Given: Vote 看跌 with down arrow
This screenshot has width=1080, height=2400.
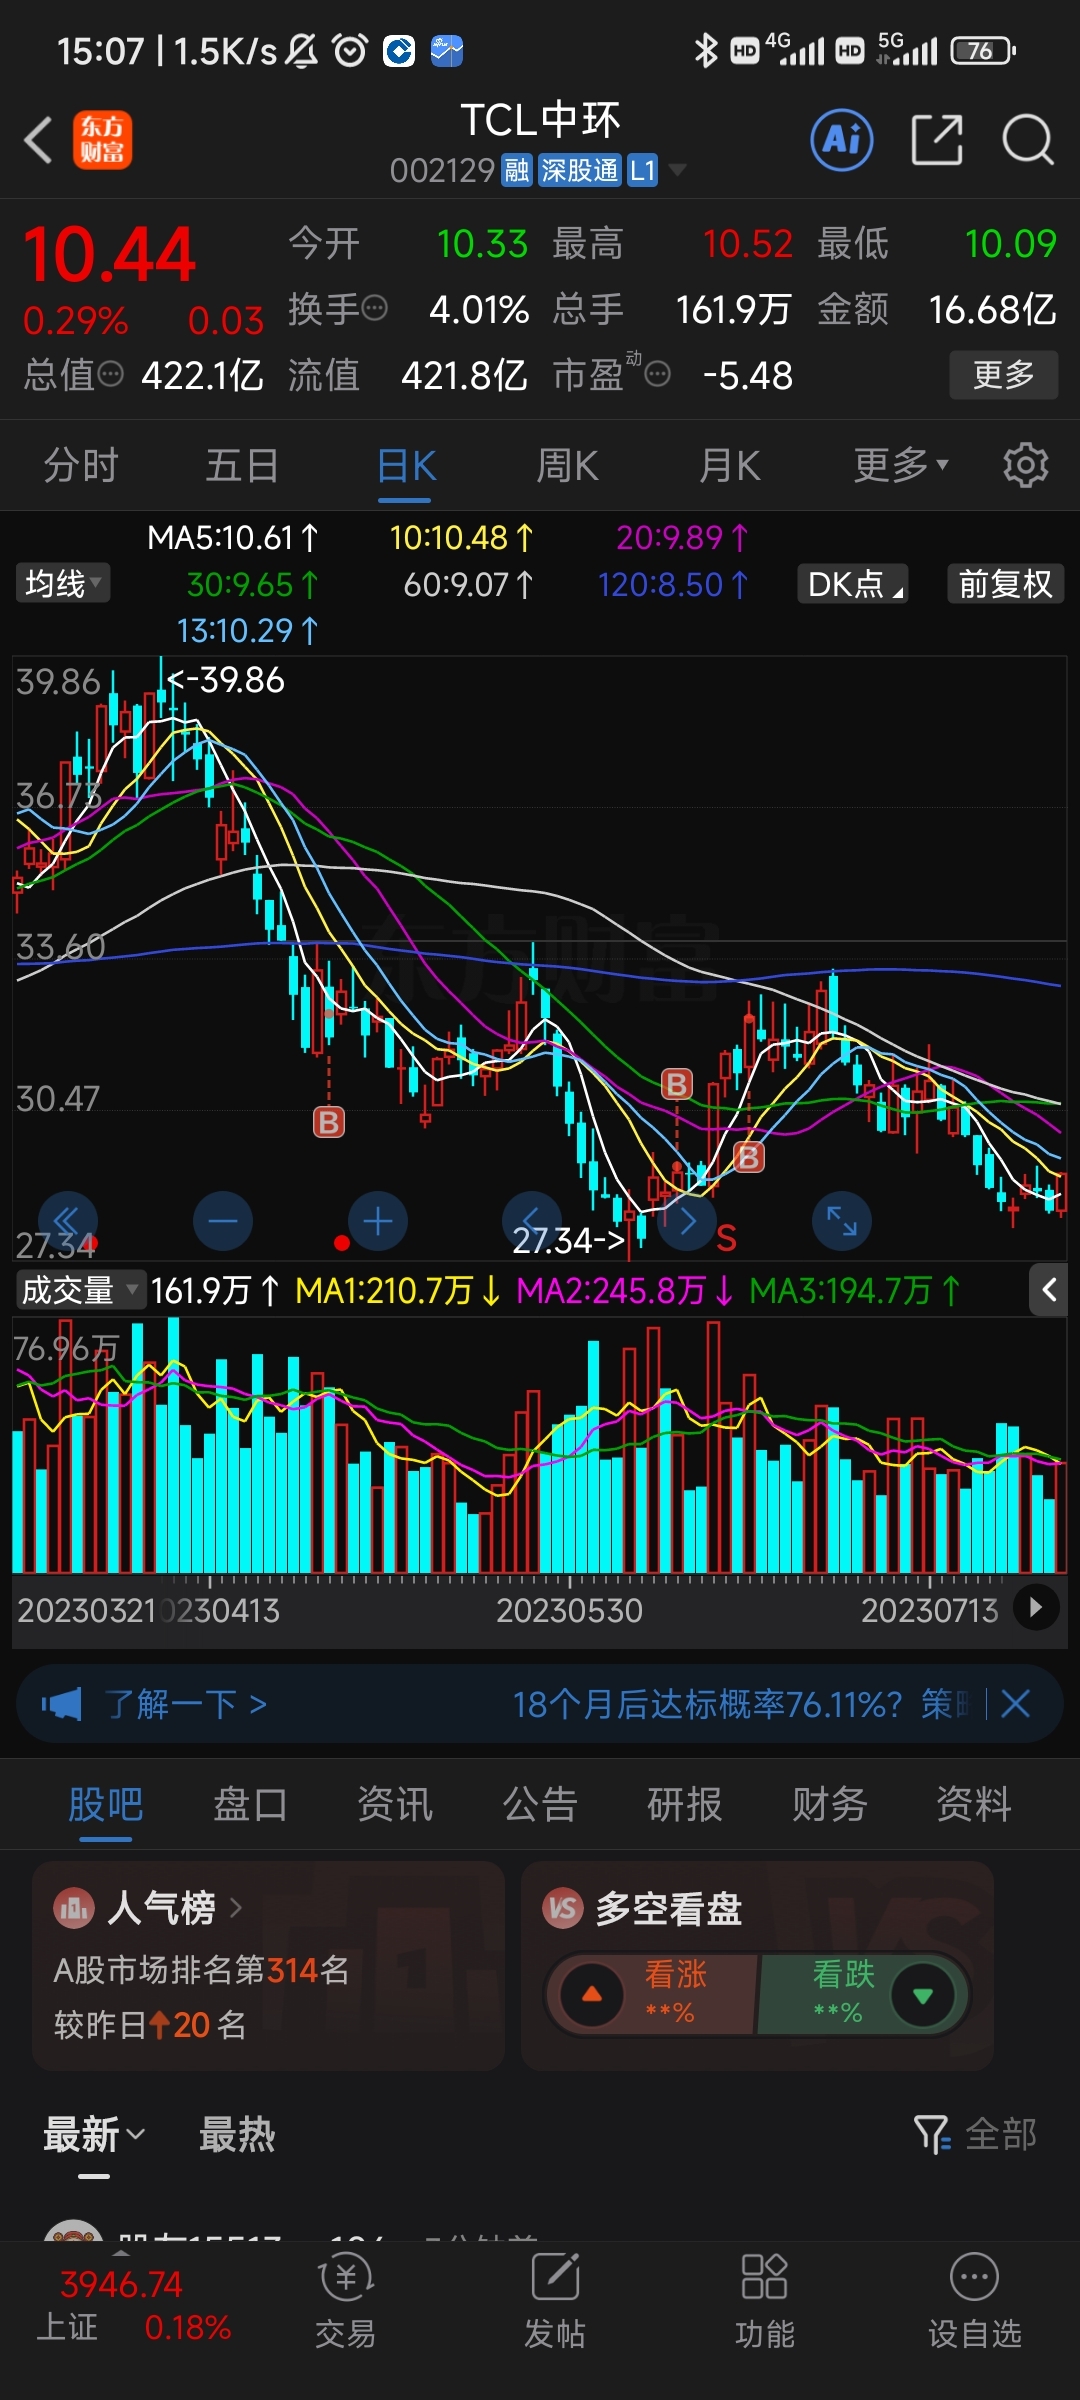Looking at the screenshot, I should 923,1995.
